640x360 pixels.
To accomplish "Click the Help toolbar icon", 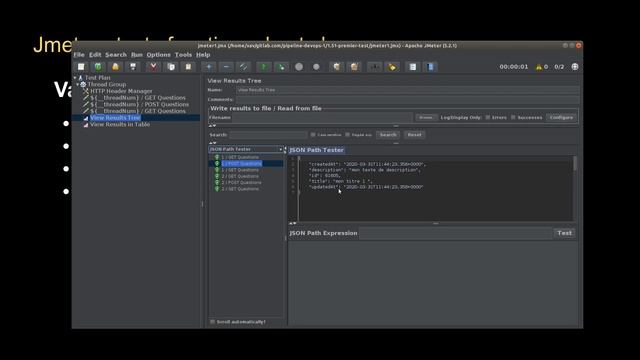I will [x=430, y=67].
